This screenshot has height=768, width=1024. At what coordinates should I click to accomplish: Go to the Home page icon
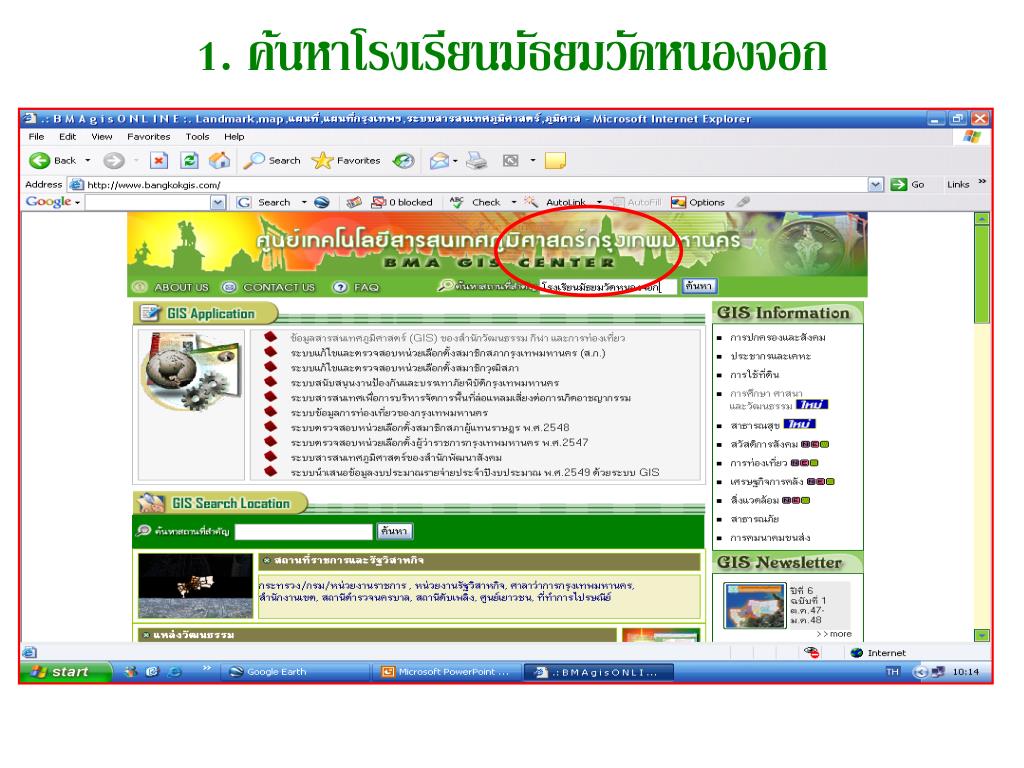219,161
